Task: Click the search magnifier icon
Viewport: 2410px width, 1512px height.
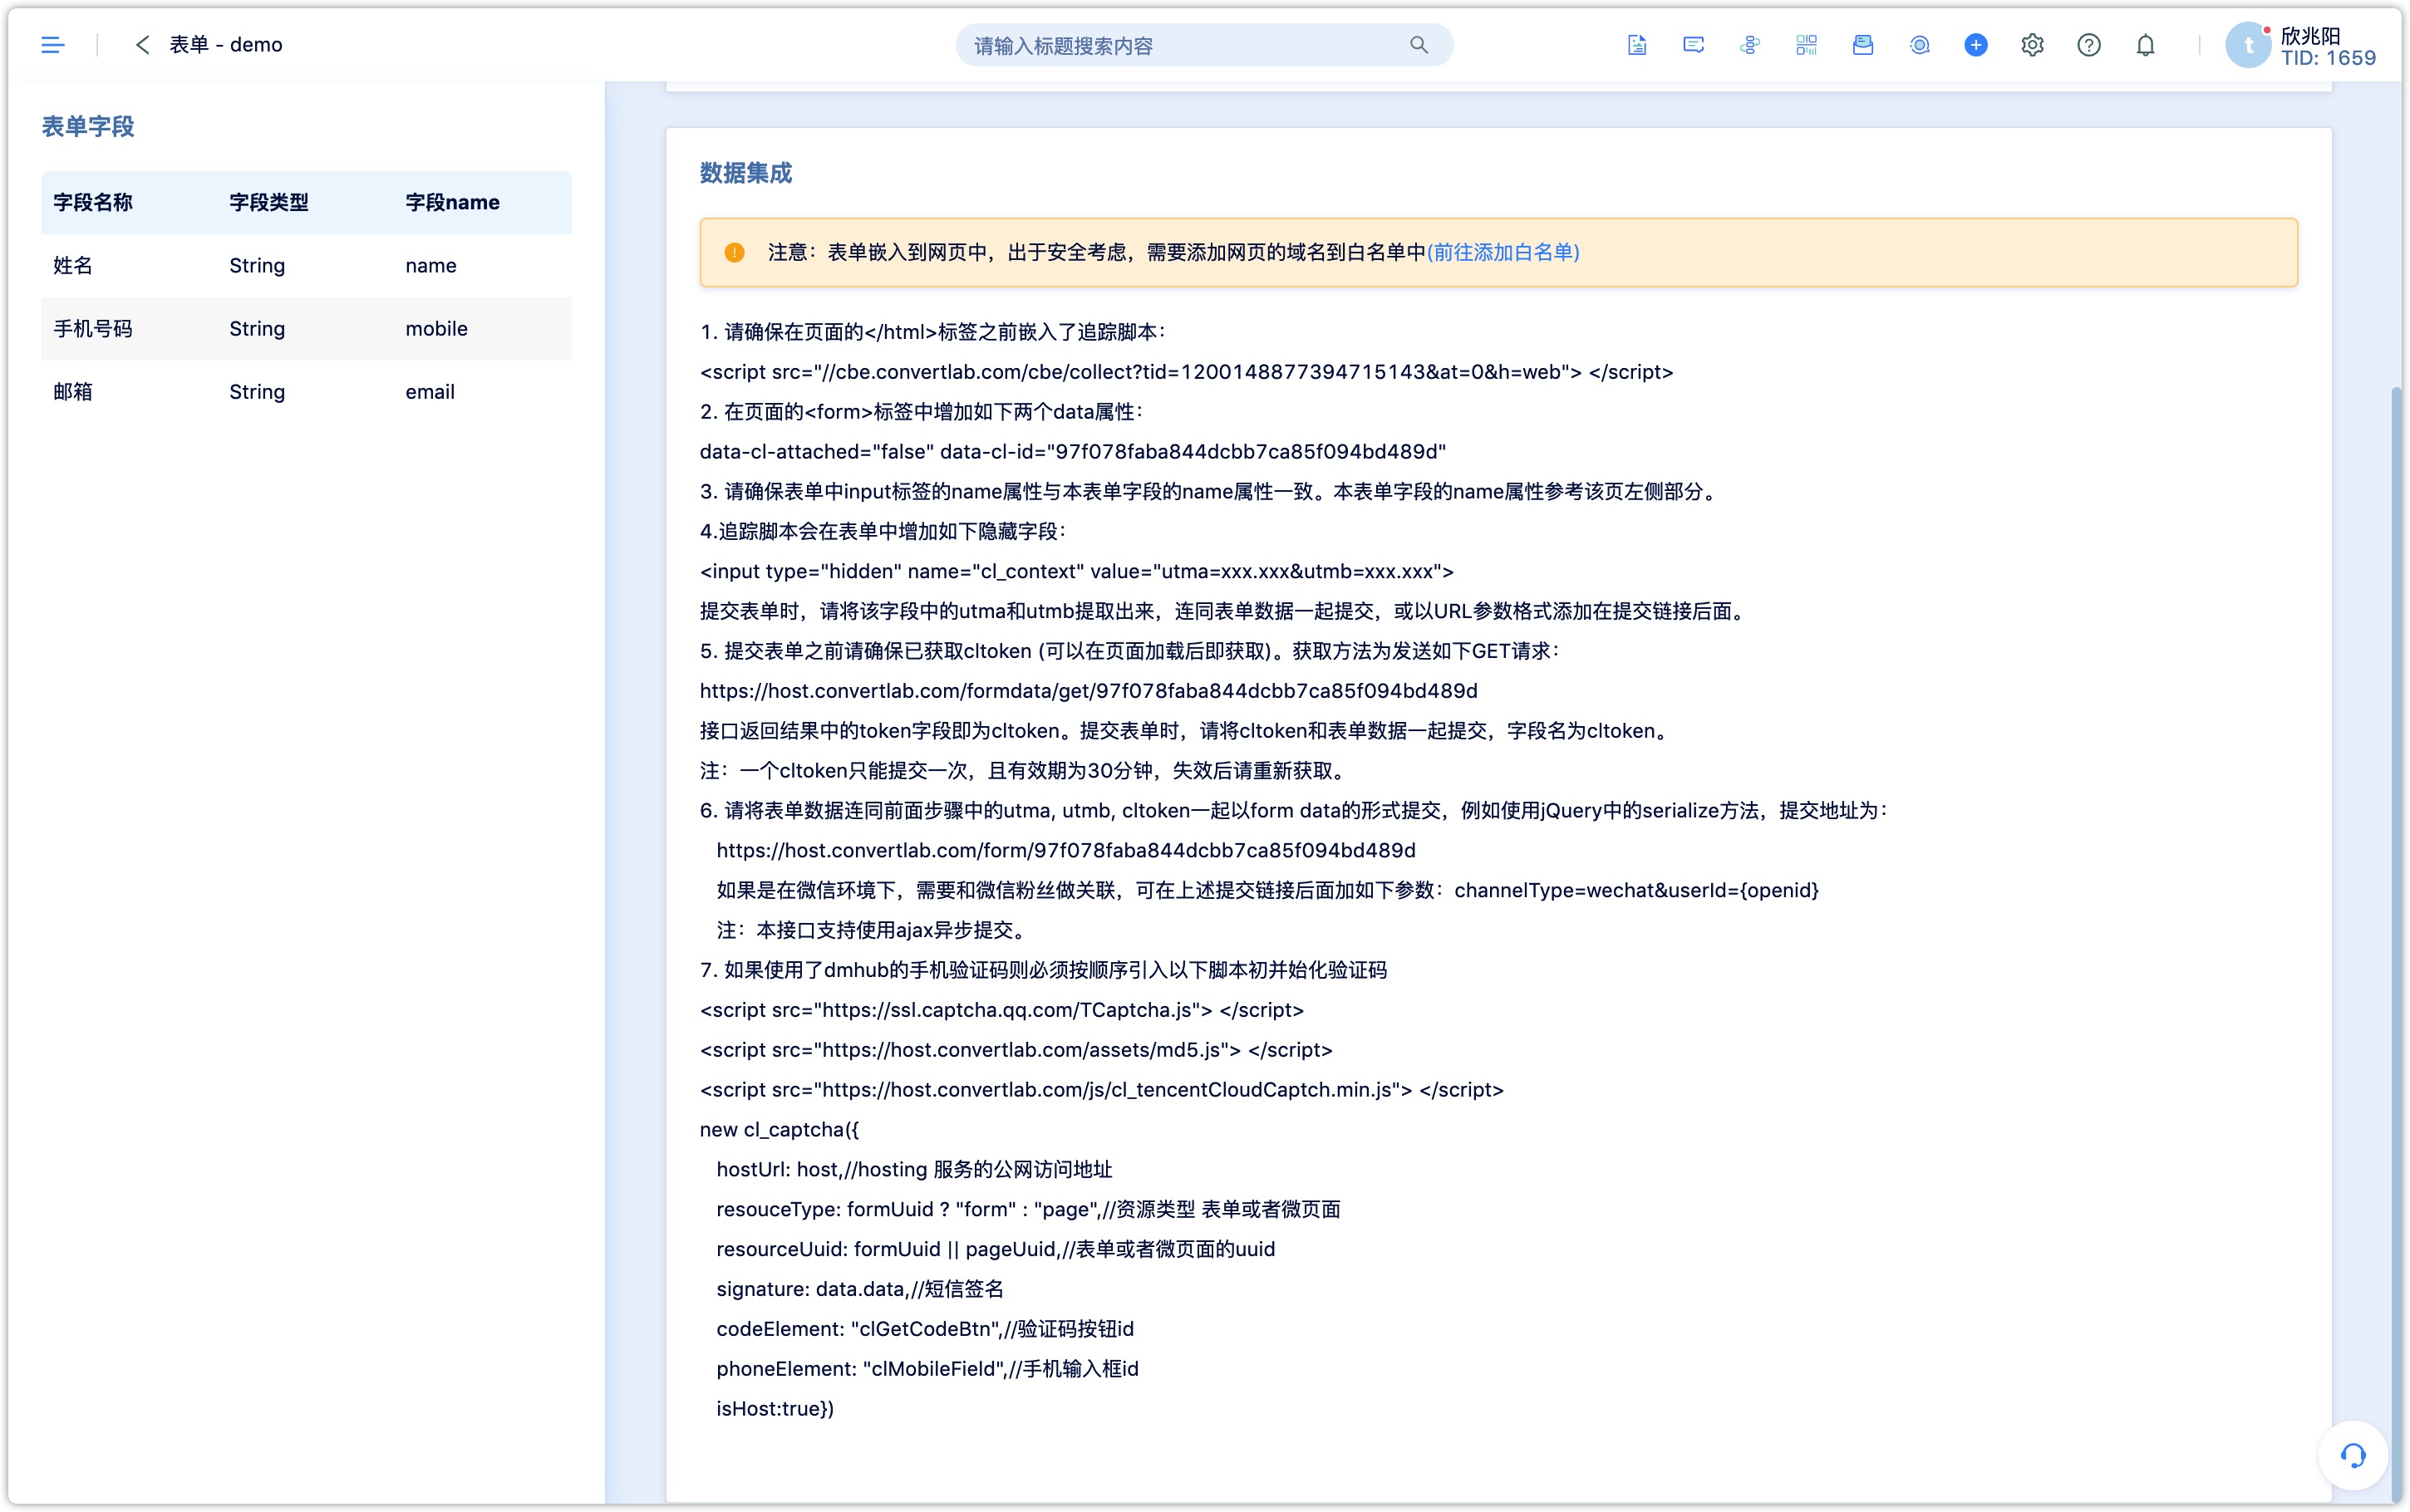Action: tap(1418, 45)
